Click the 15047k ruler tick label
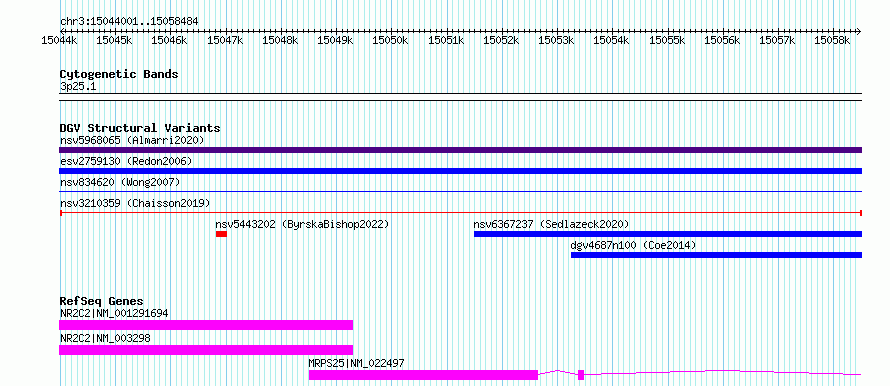 coord(225,40)
